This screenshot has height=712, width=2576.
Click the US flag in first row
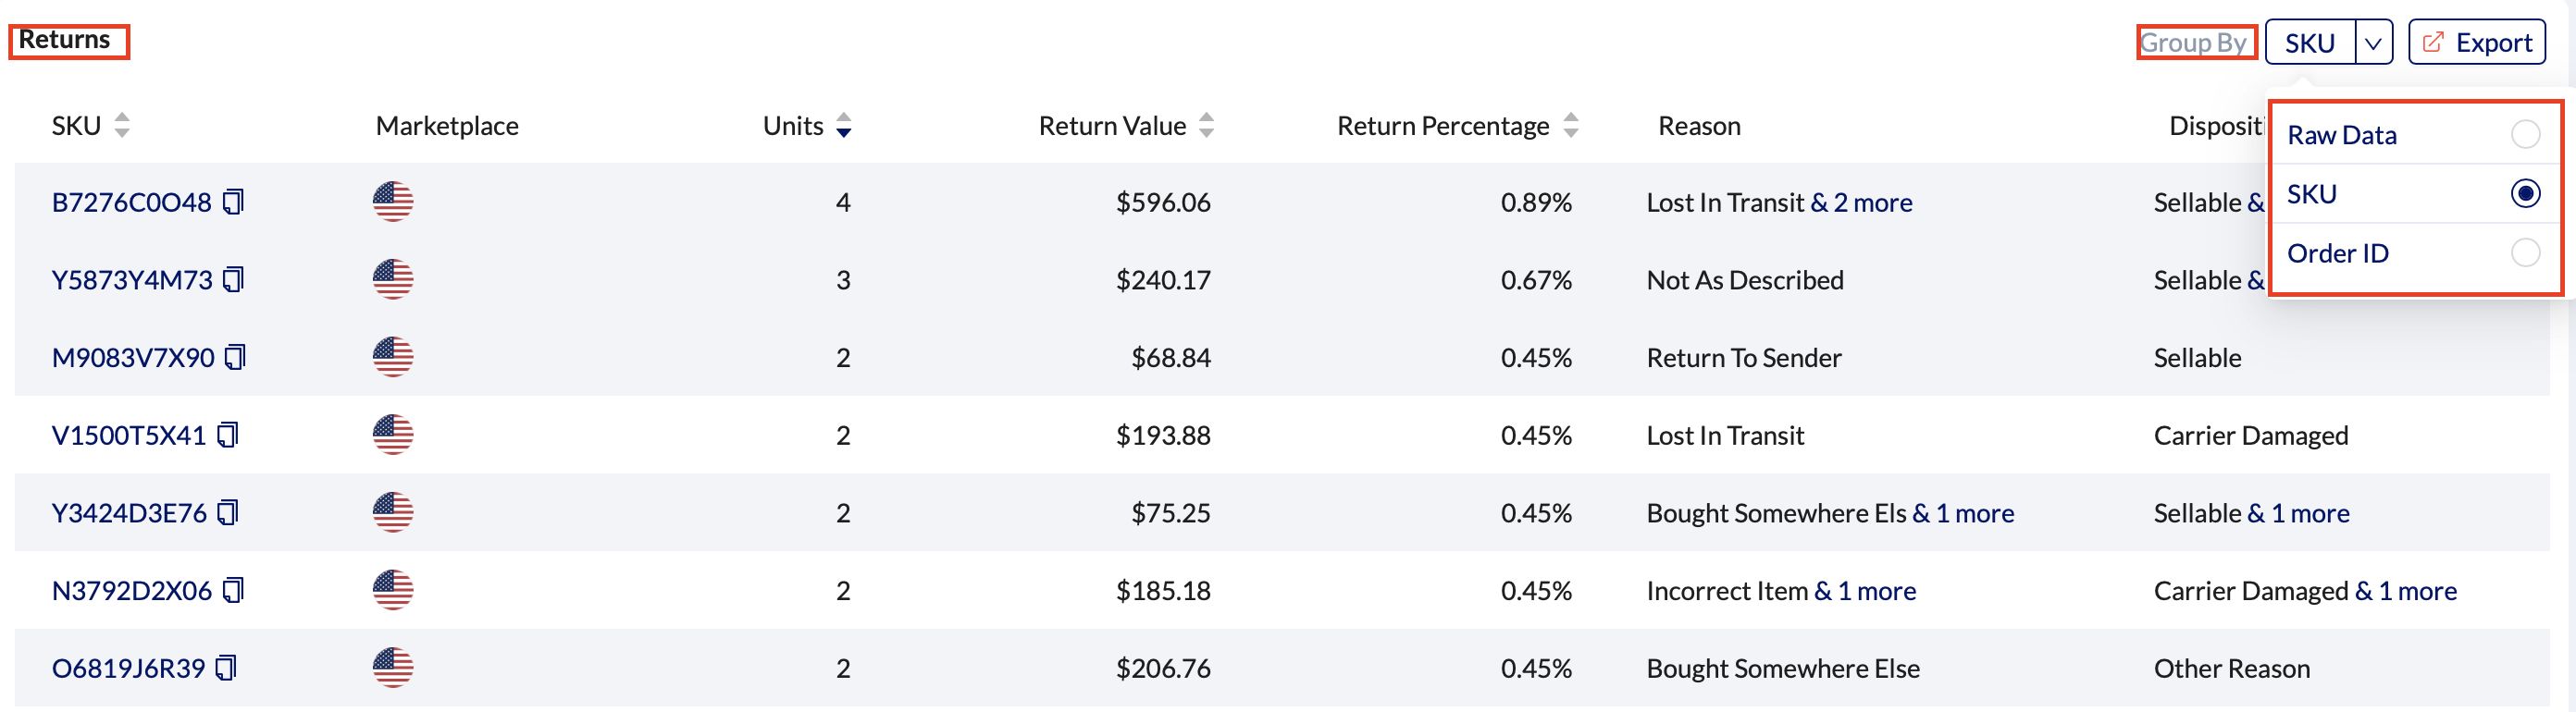pos(393,202)
